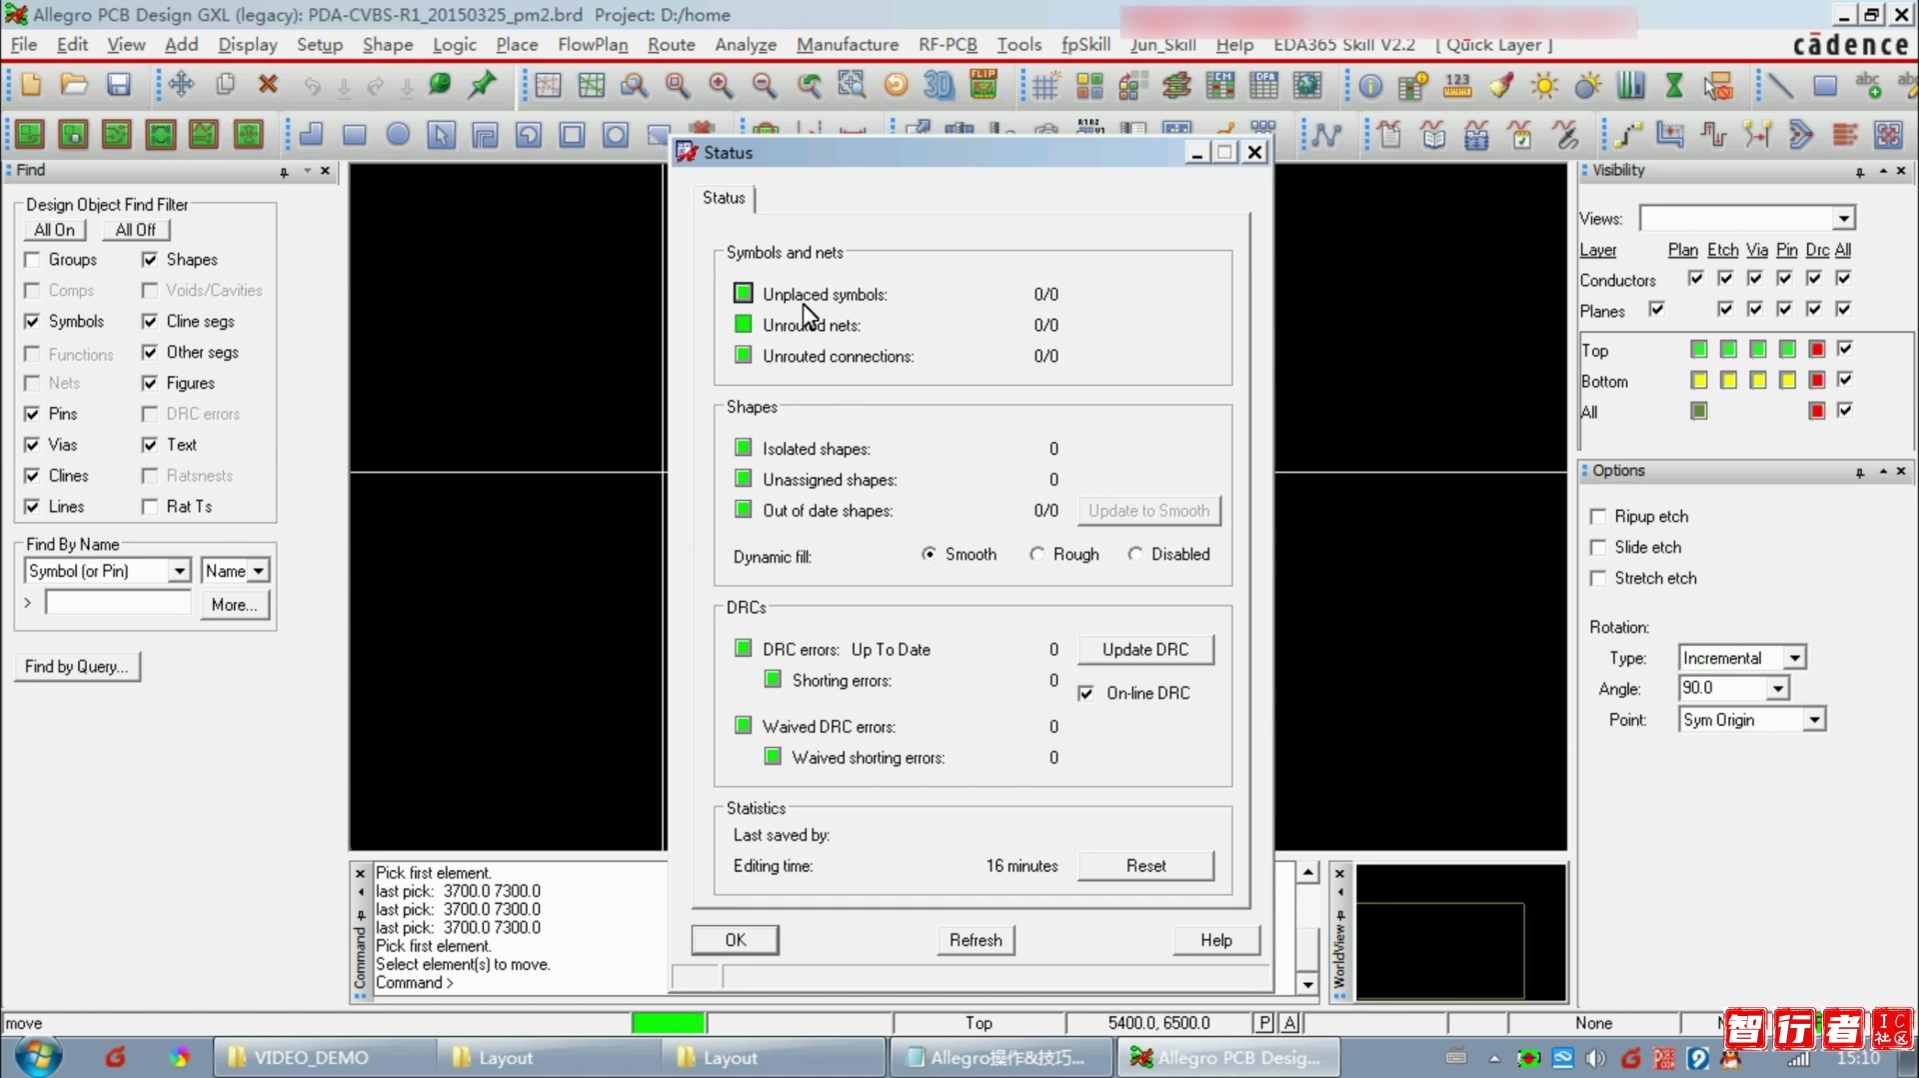The image size is (1919, 1078).
Task: Open the Angle dropdown showing 90.0
Action: click(1777, 689)
